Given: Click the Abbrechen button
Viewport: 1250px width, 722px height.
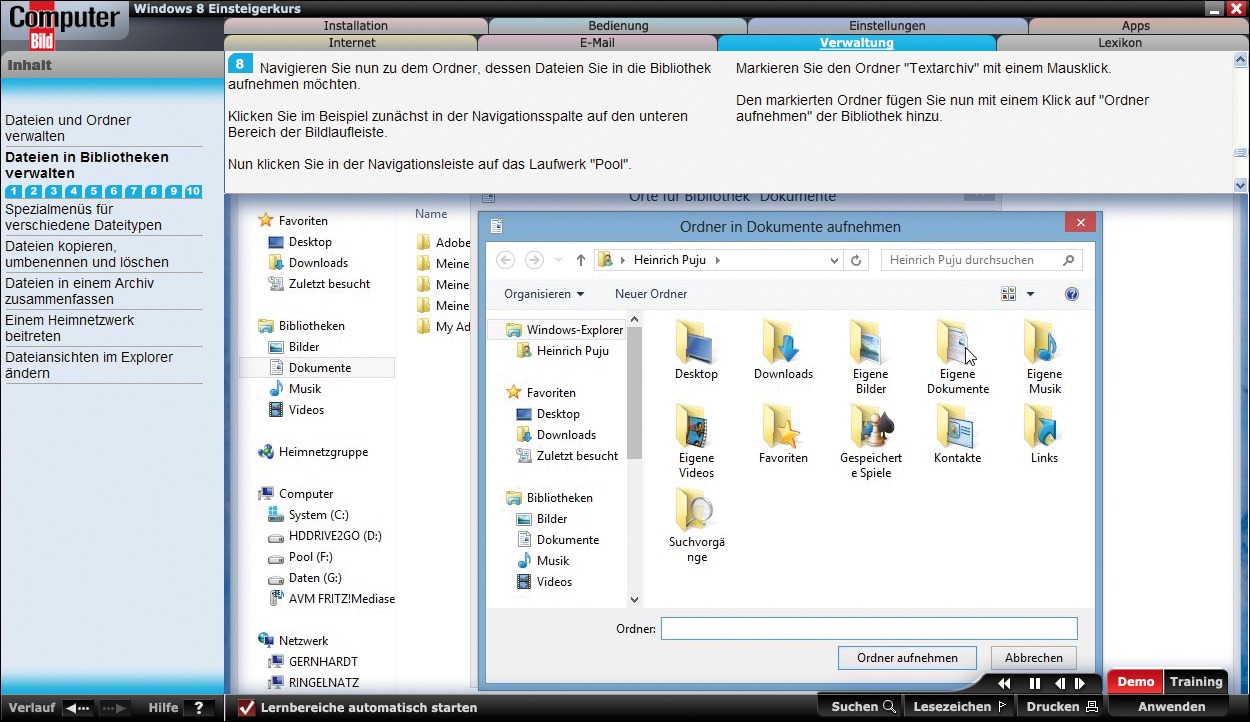Looking at the screenshot, I should coord(1034,658).
